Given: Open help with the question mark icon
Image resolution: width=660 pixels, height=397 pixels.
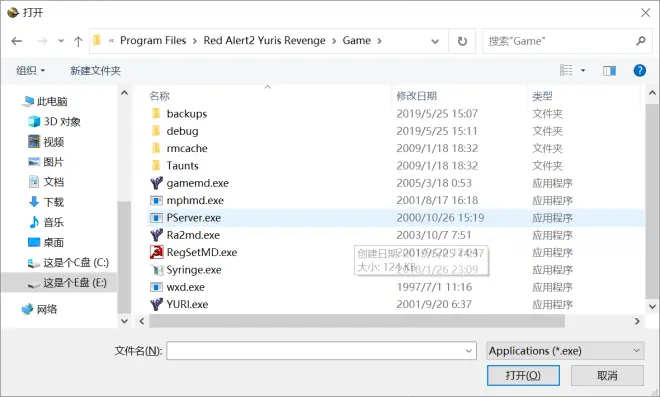Looking at the screenshot, I should pos(639,70).
